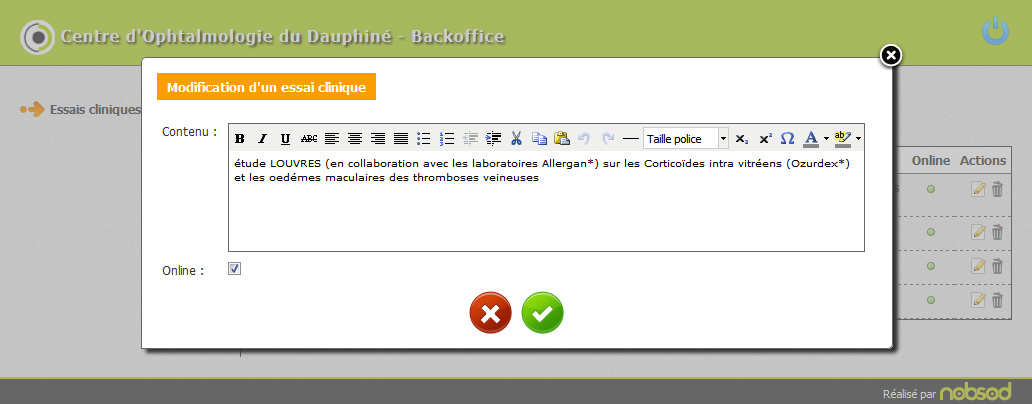Apply italic formatting to the text
The height and width of the screenshot is (404, 1032).
[262, 139]
